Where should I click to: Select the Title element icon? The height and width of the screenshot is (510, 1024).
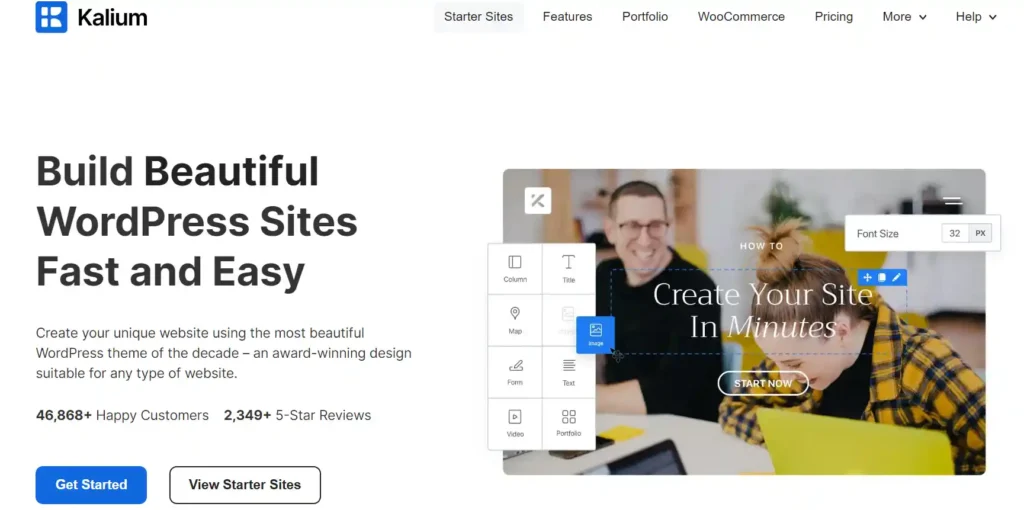(x=568, y=262)
